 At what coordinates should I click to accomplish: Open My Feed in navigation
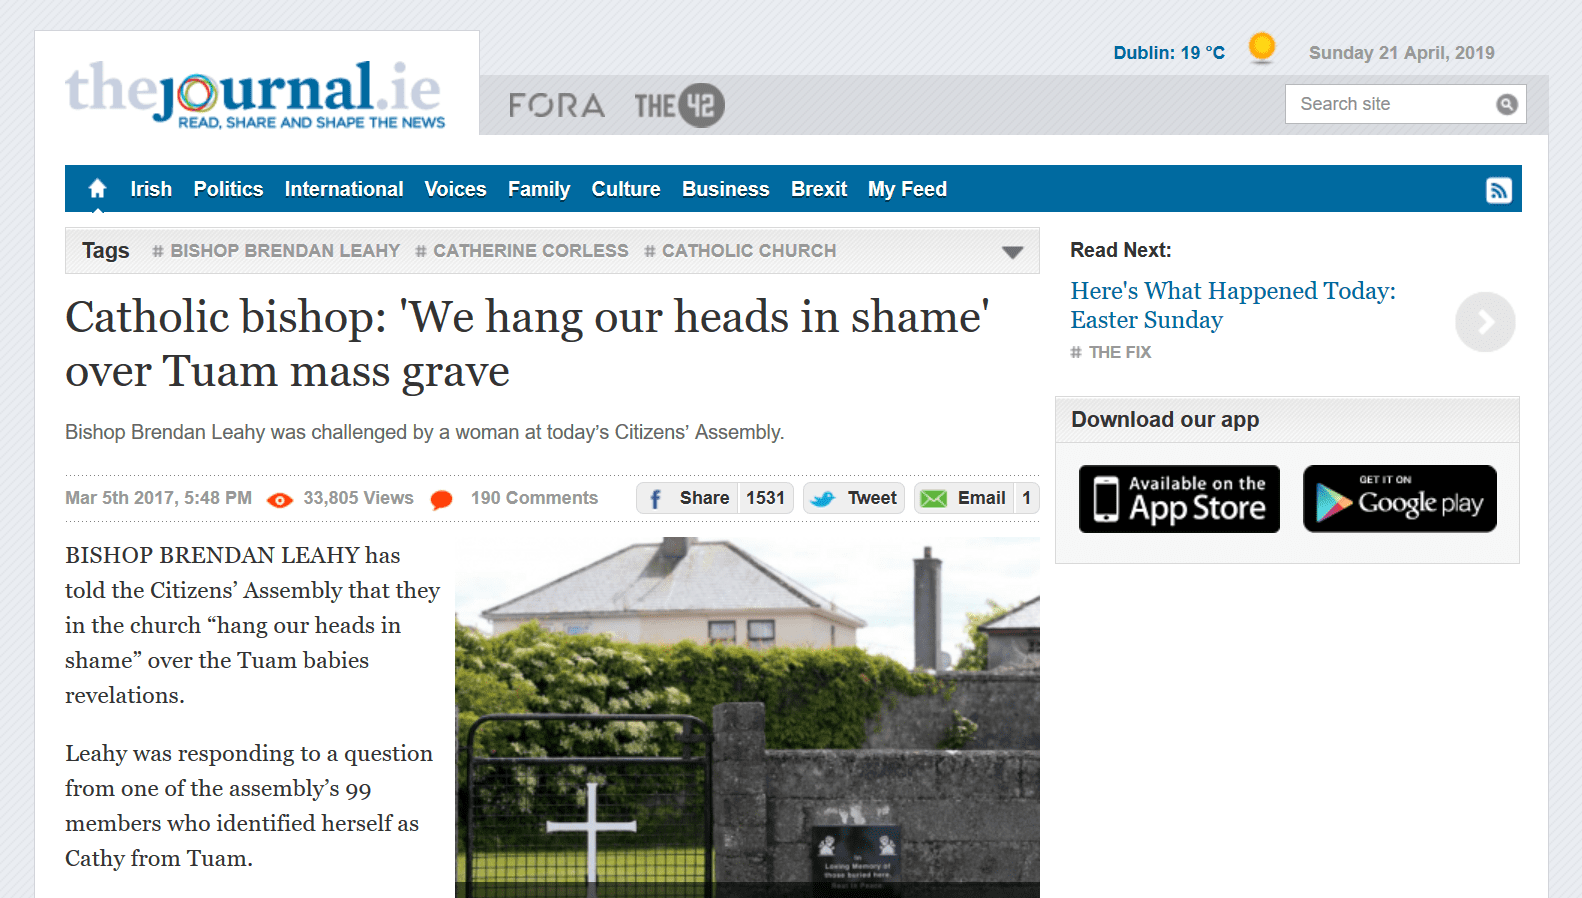(x=907, y=189)
